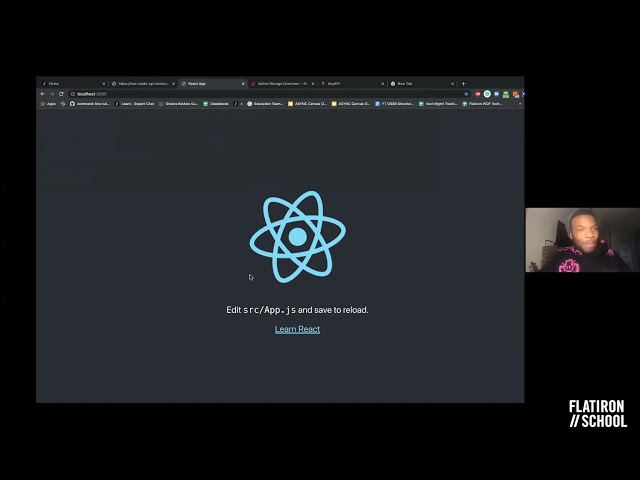Open the first ASYNC Canvas folder bookmark
The image size is (640, 480).
coord(307,104)
